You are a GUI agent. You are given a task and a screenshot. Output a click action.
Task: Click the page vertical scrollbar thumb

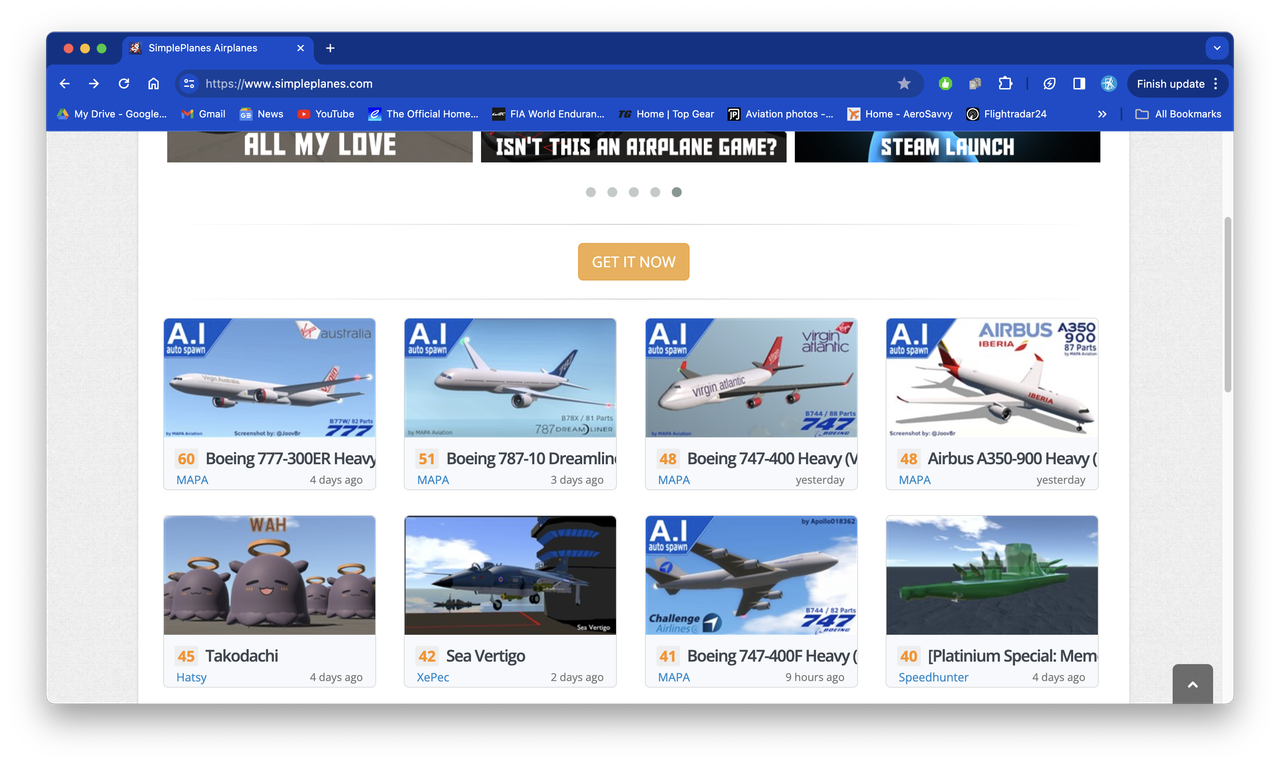(x=1229, y=305)
